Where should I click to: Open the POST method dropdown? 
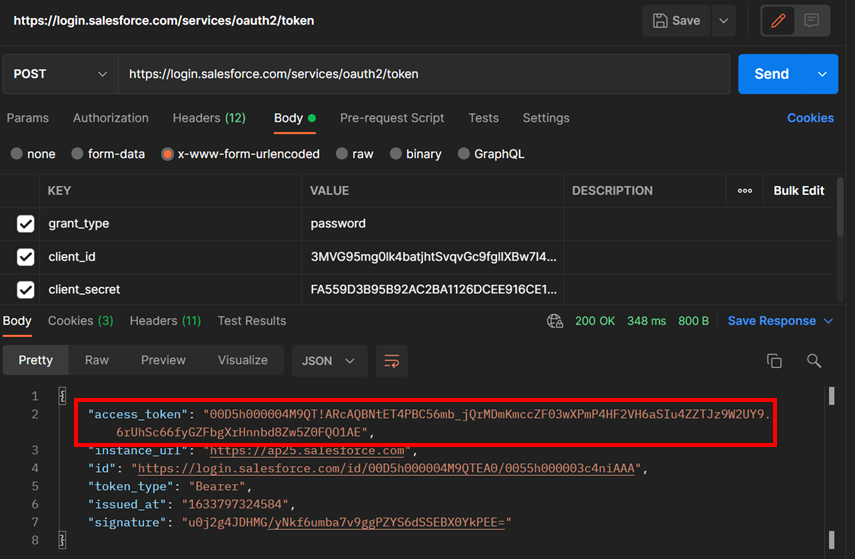tap(60, 74)
